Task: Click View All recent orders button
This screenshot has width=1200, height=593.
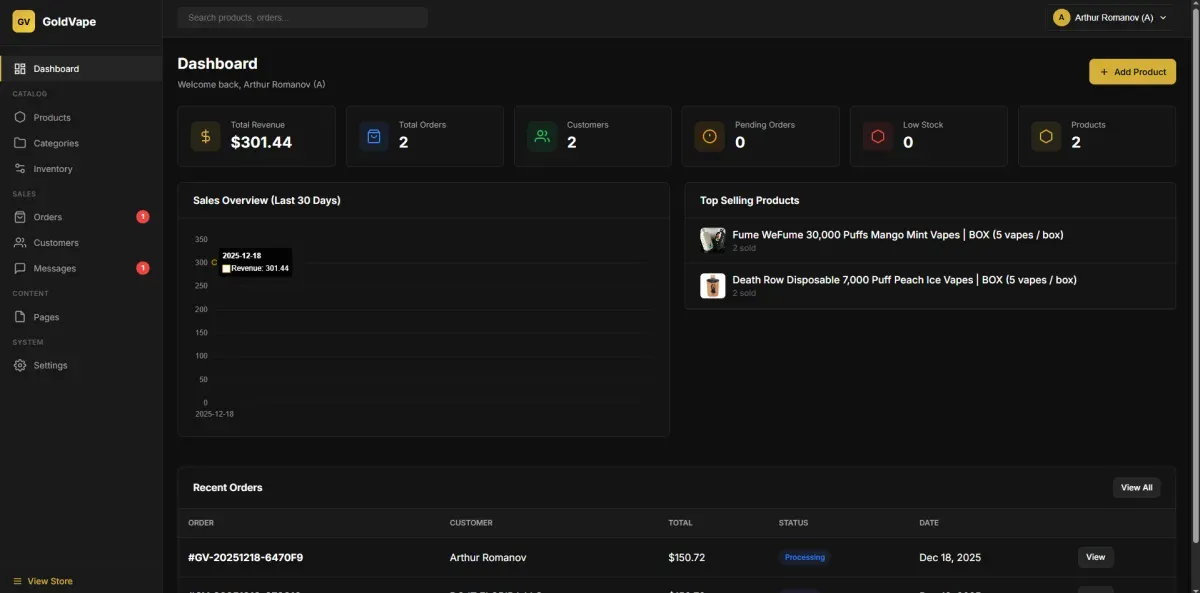Action: click(x=1136, y=488)
